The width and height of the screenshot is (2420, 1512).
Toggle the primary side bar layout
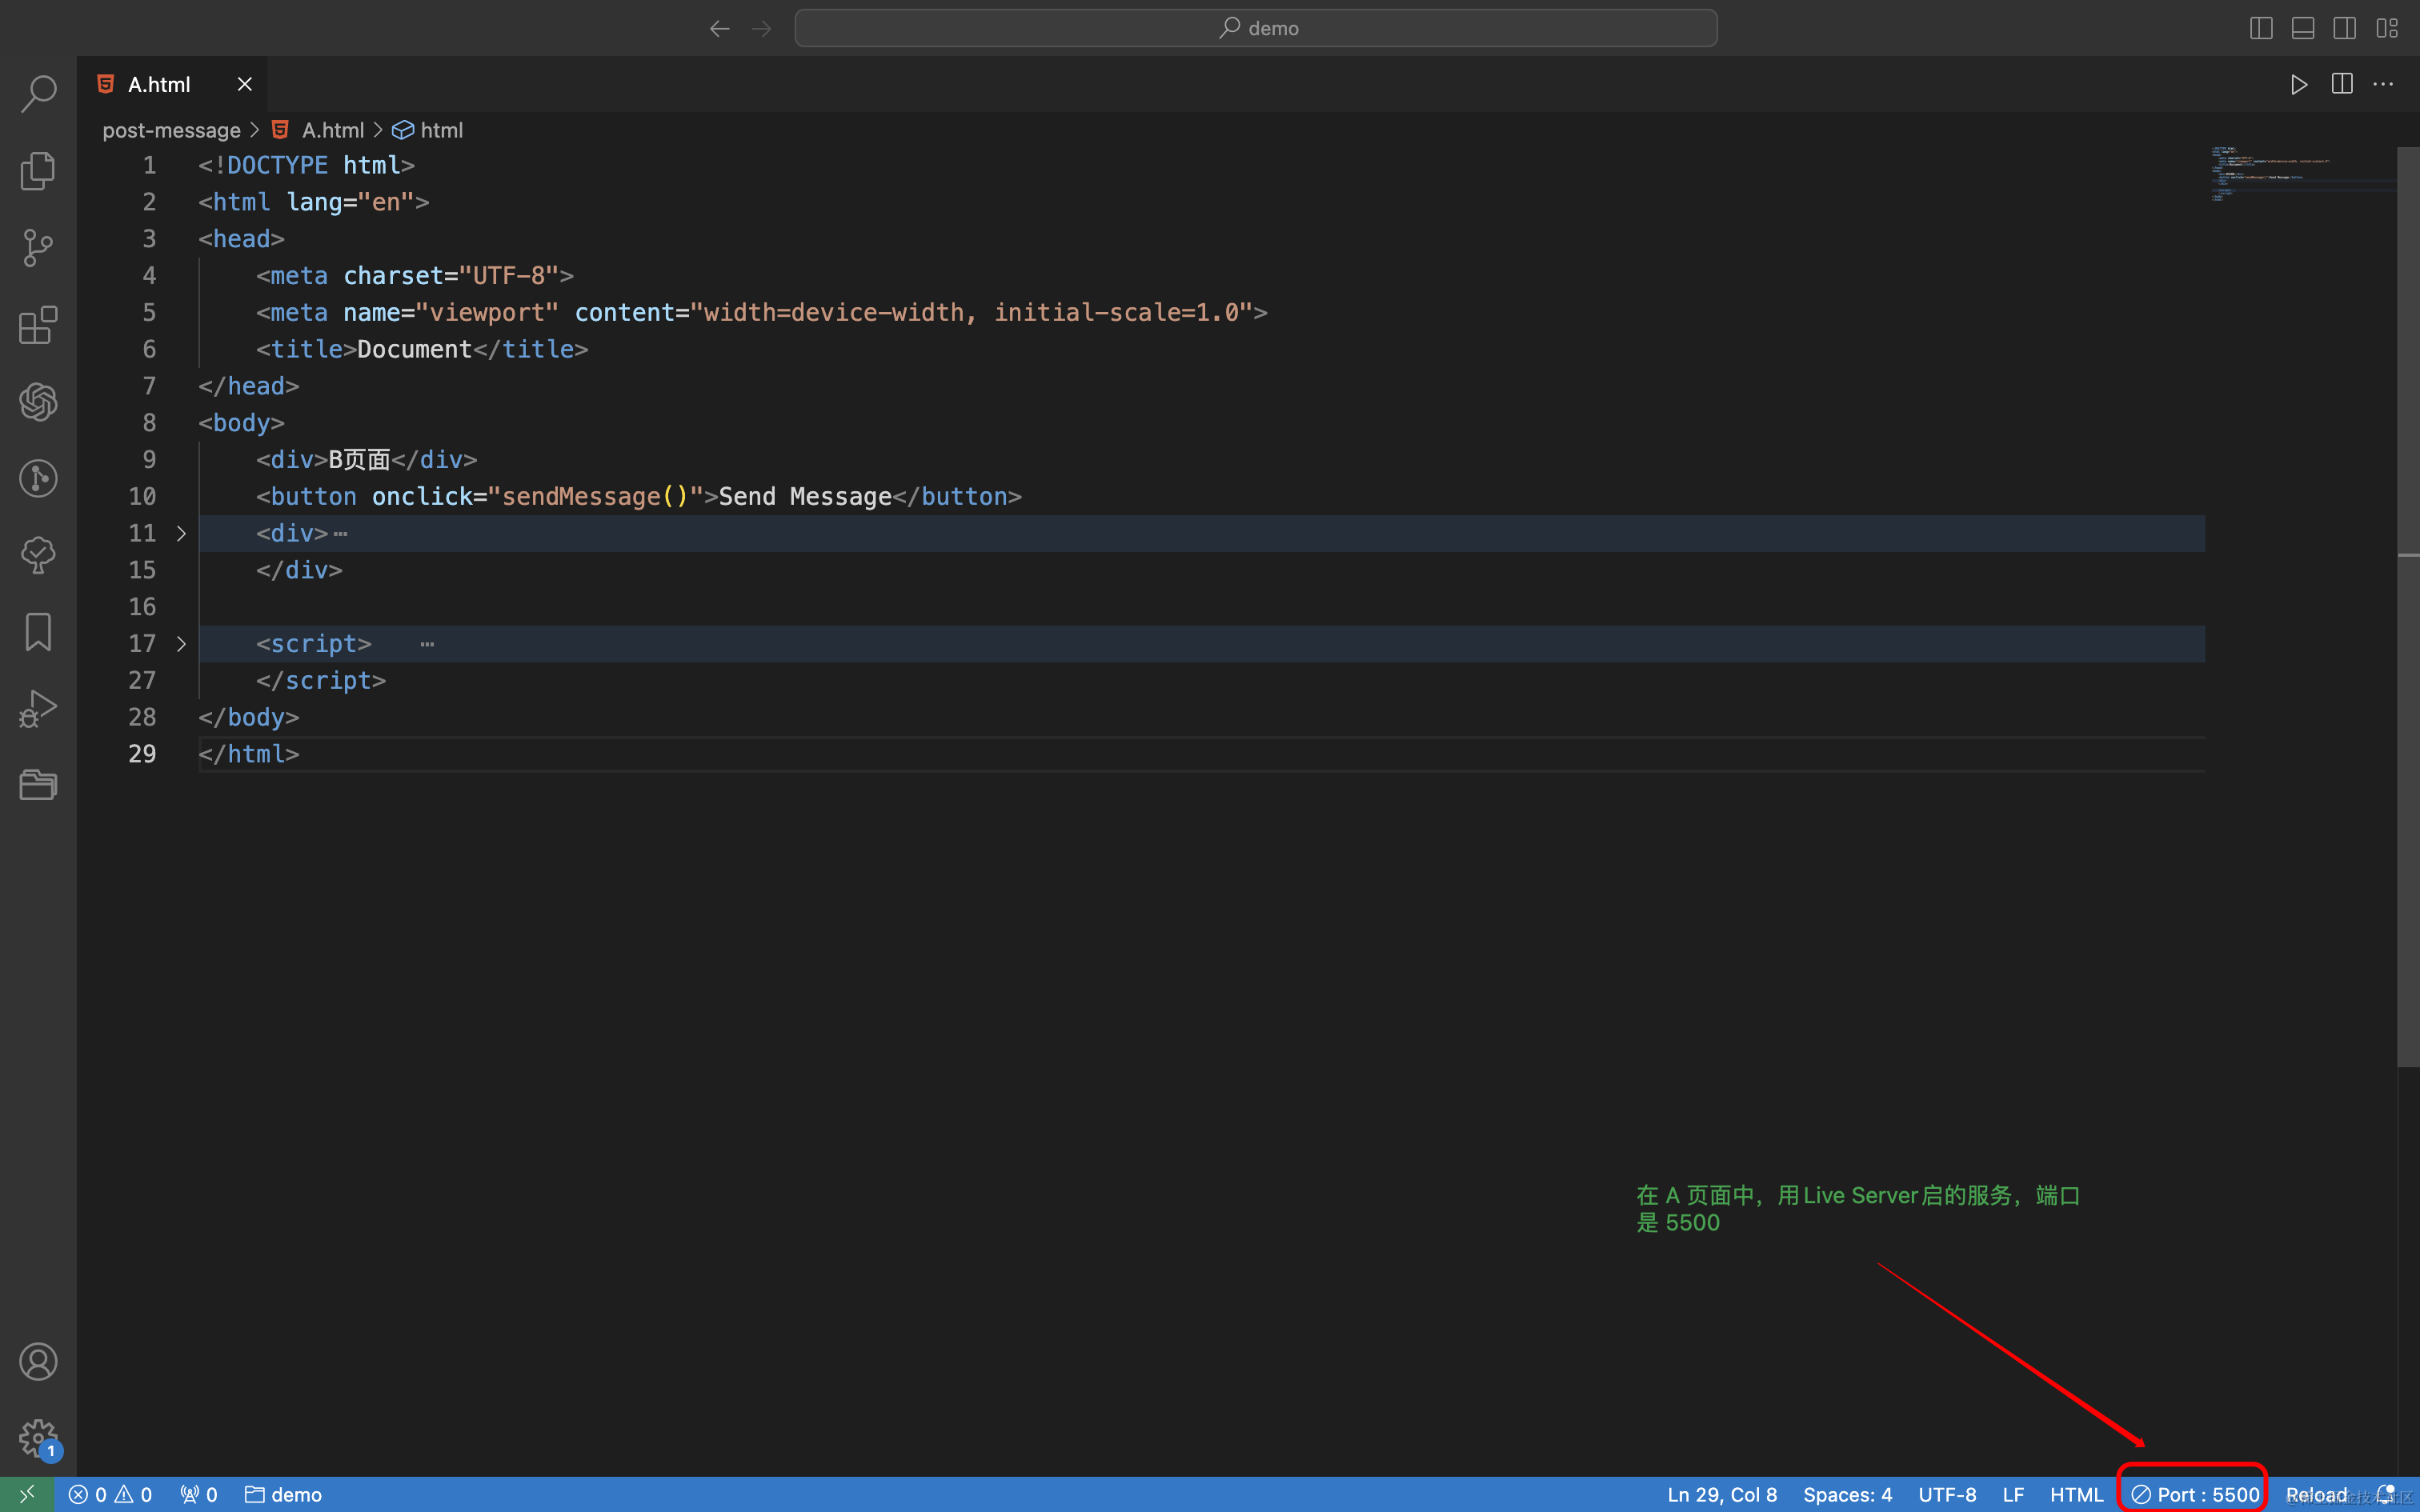2261,28
